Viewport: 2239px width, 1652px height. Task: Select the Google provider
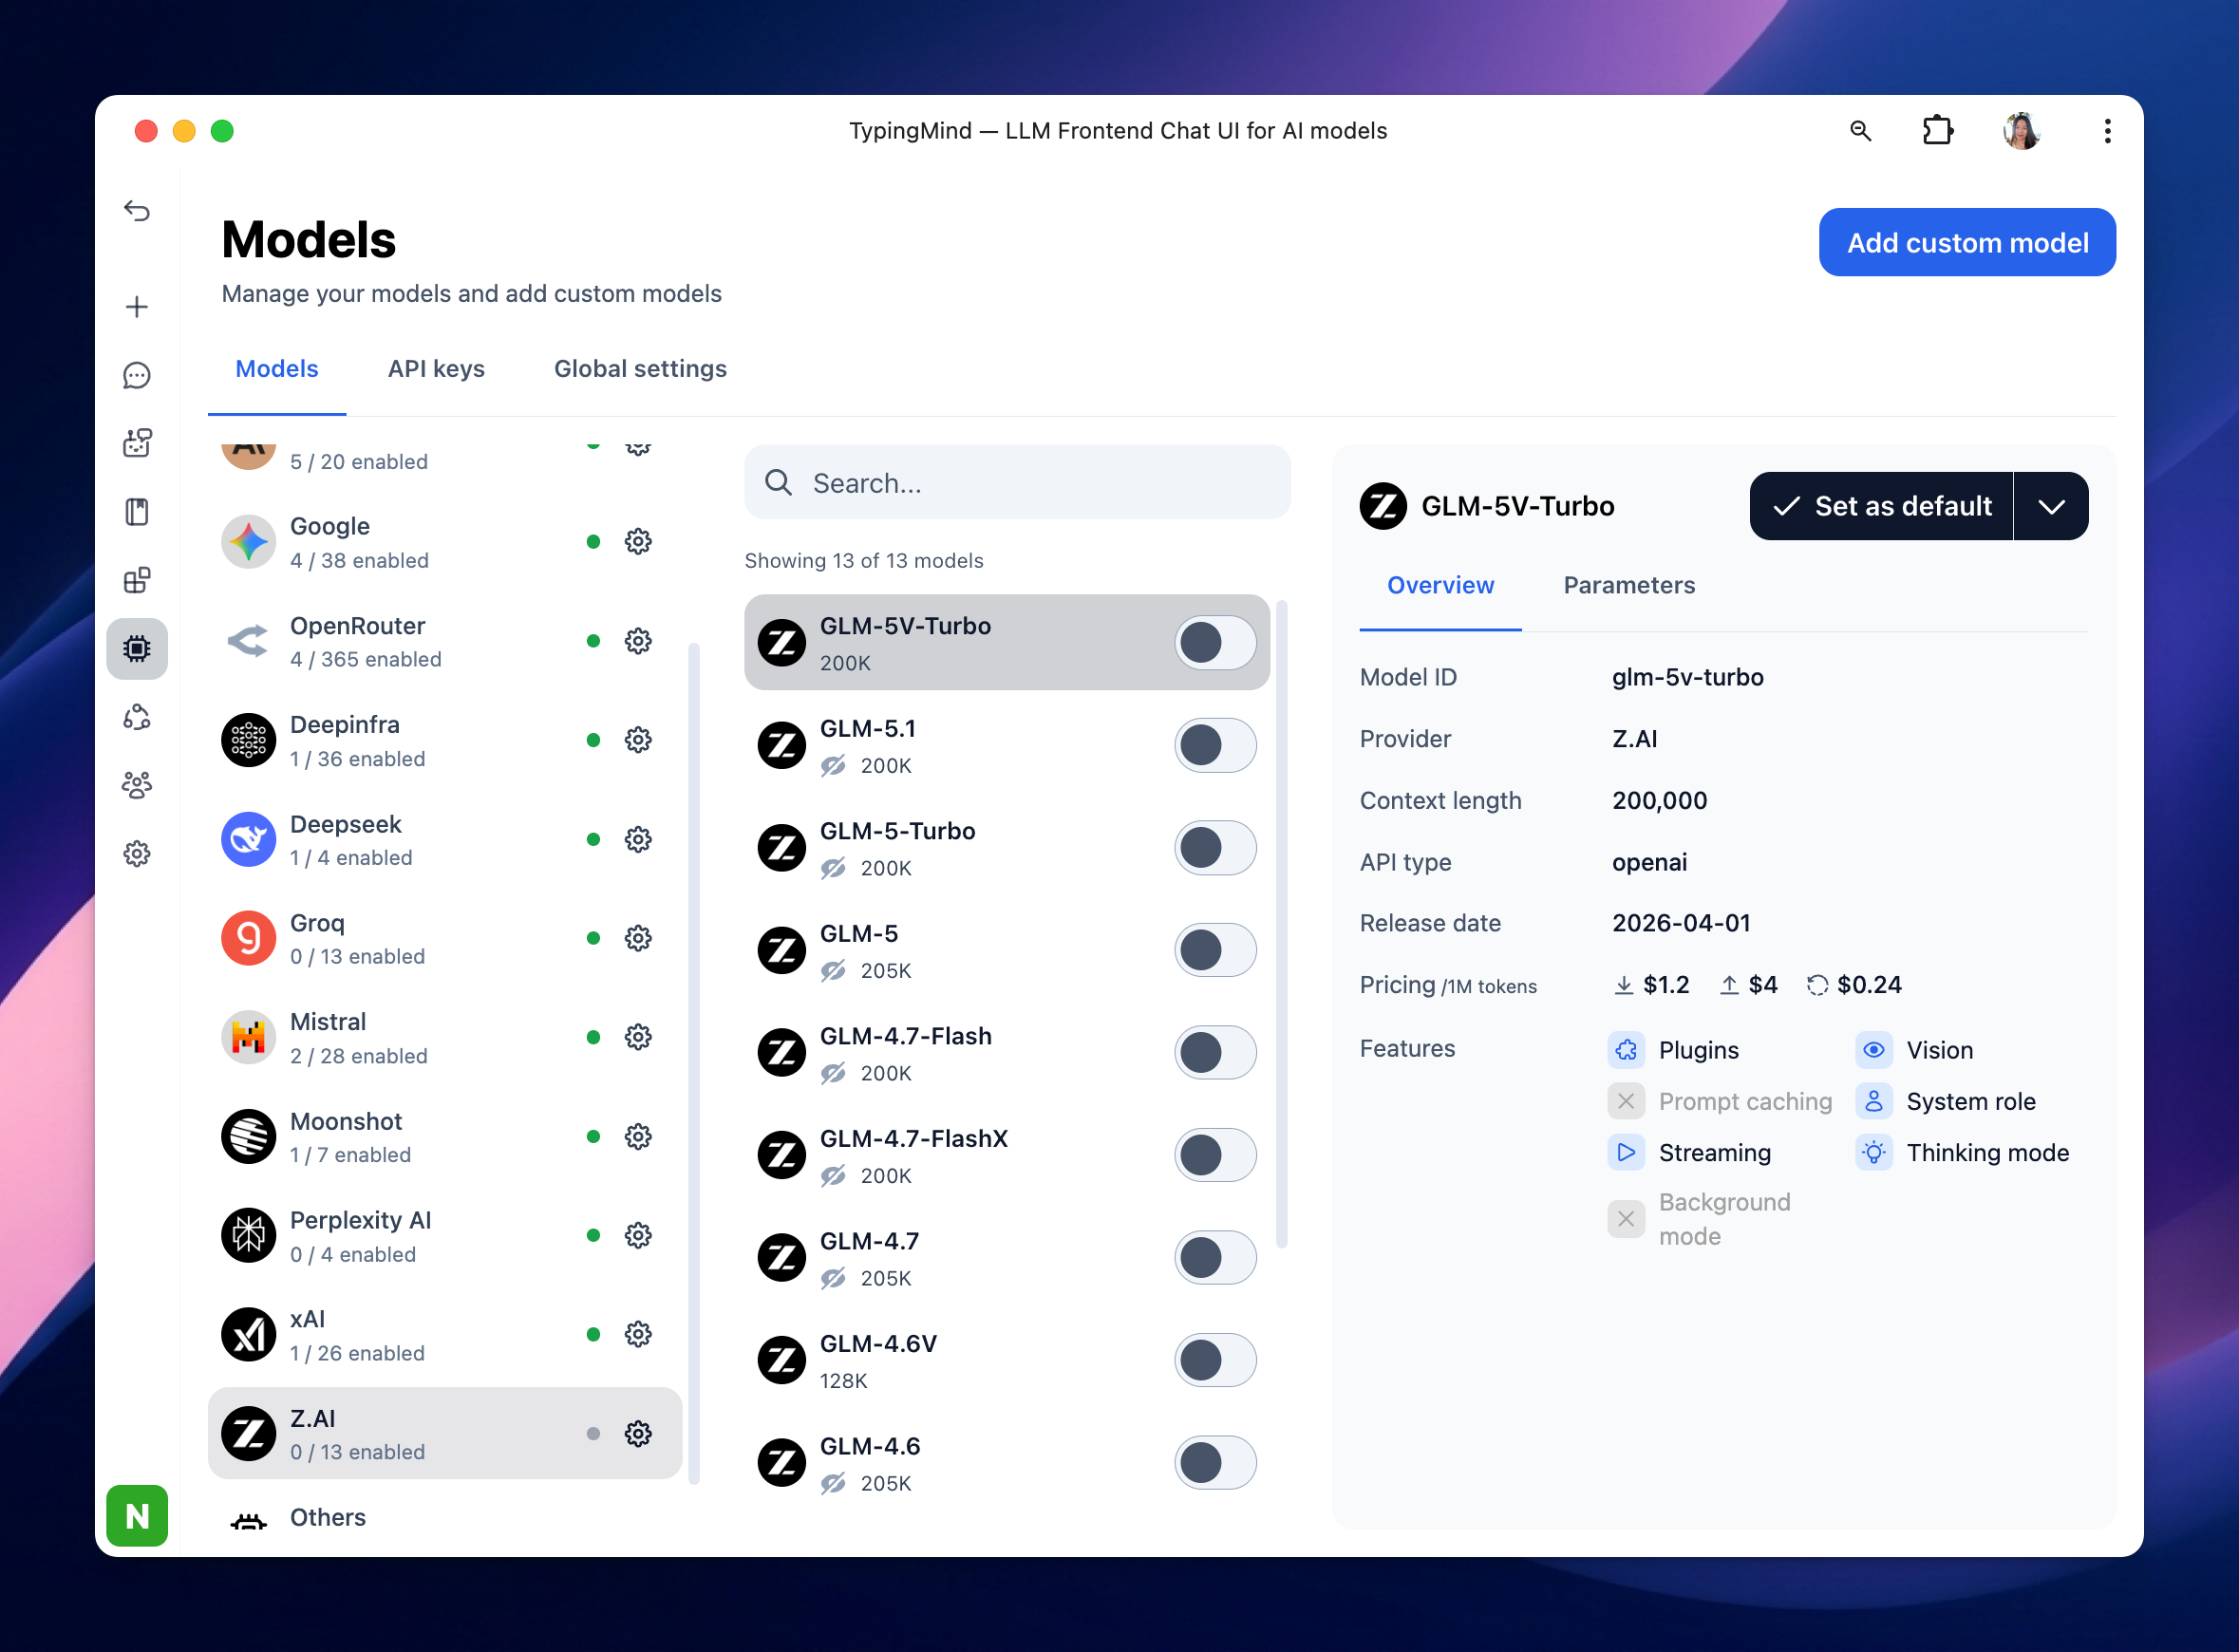click(x=444, y=542)
